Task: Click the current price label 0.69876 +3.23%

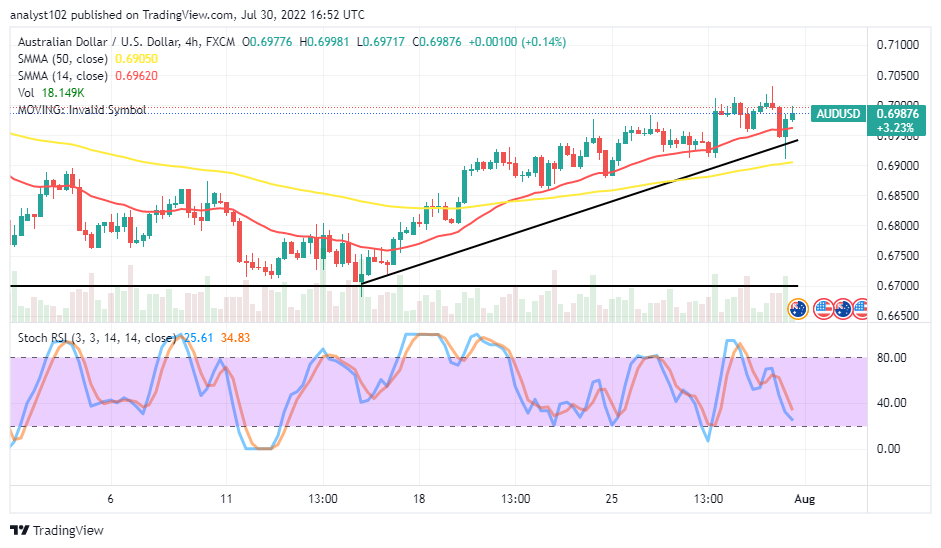Action: pyautogui.click(x=897, y=121)
